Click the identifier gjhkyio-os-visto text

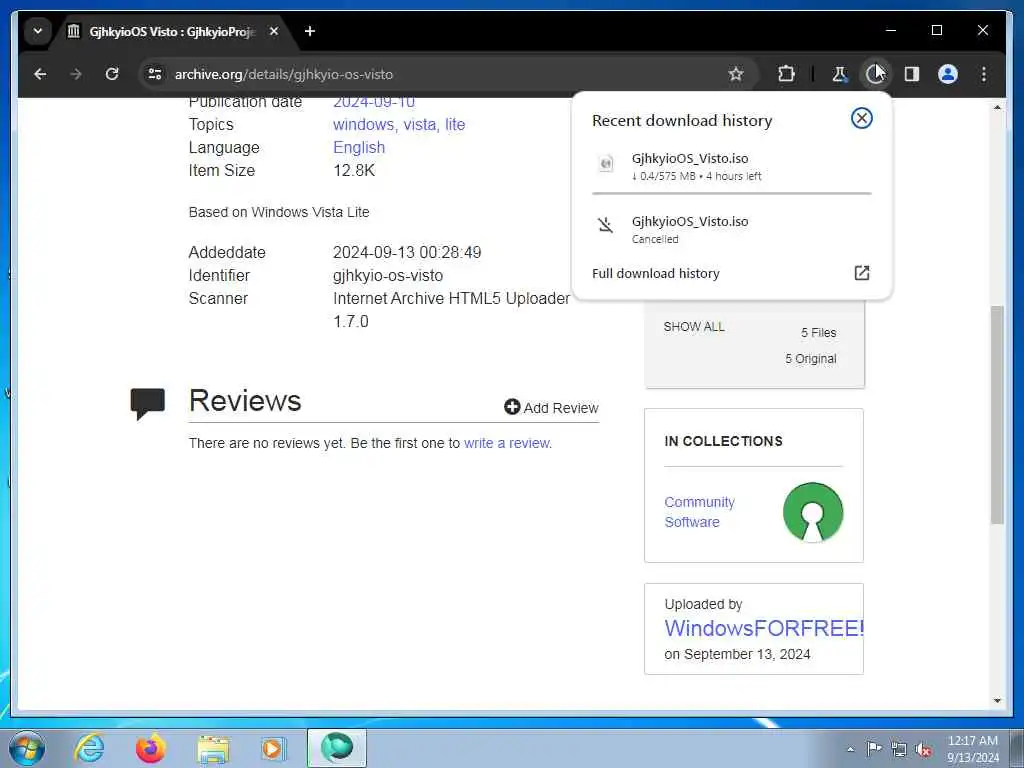388,276
